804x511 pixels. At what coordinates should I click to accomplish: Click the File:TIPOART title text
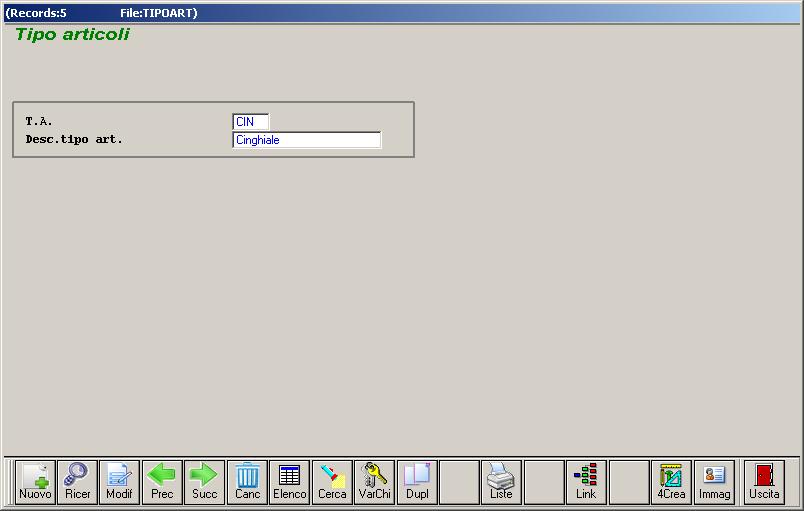tap(158, 13)
